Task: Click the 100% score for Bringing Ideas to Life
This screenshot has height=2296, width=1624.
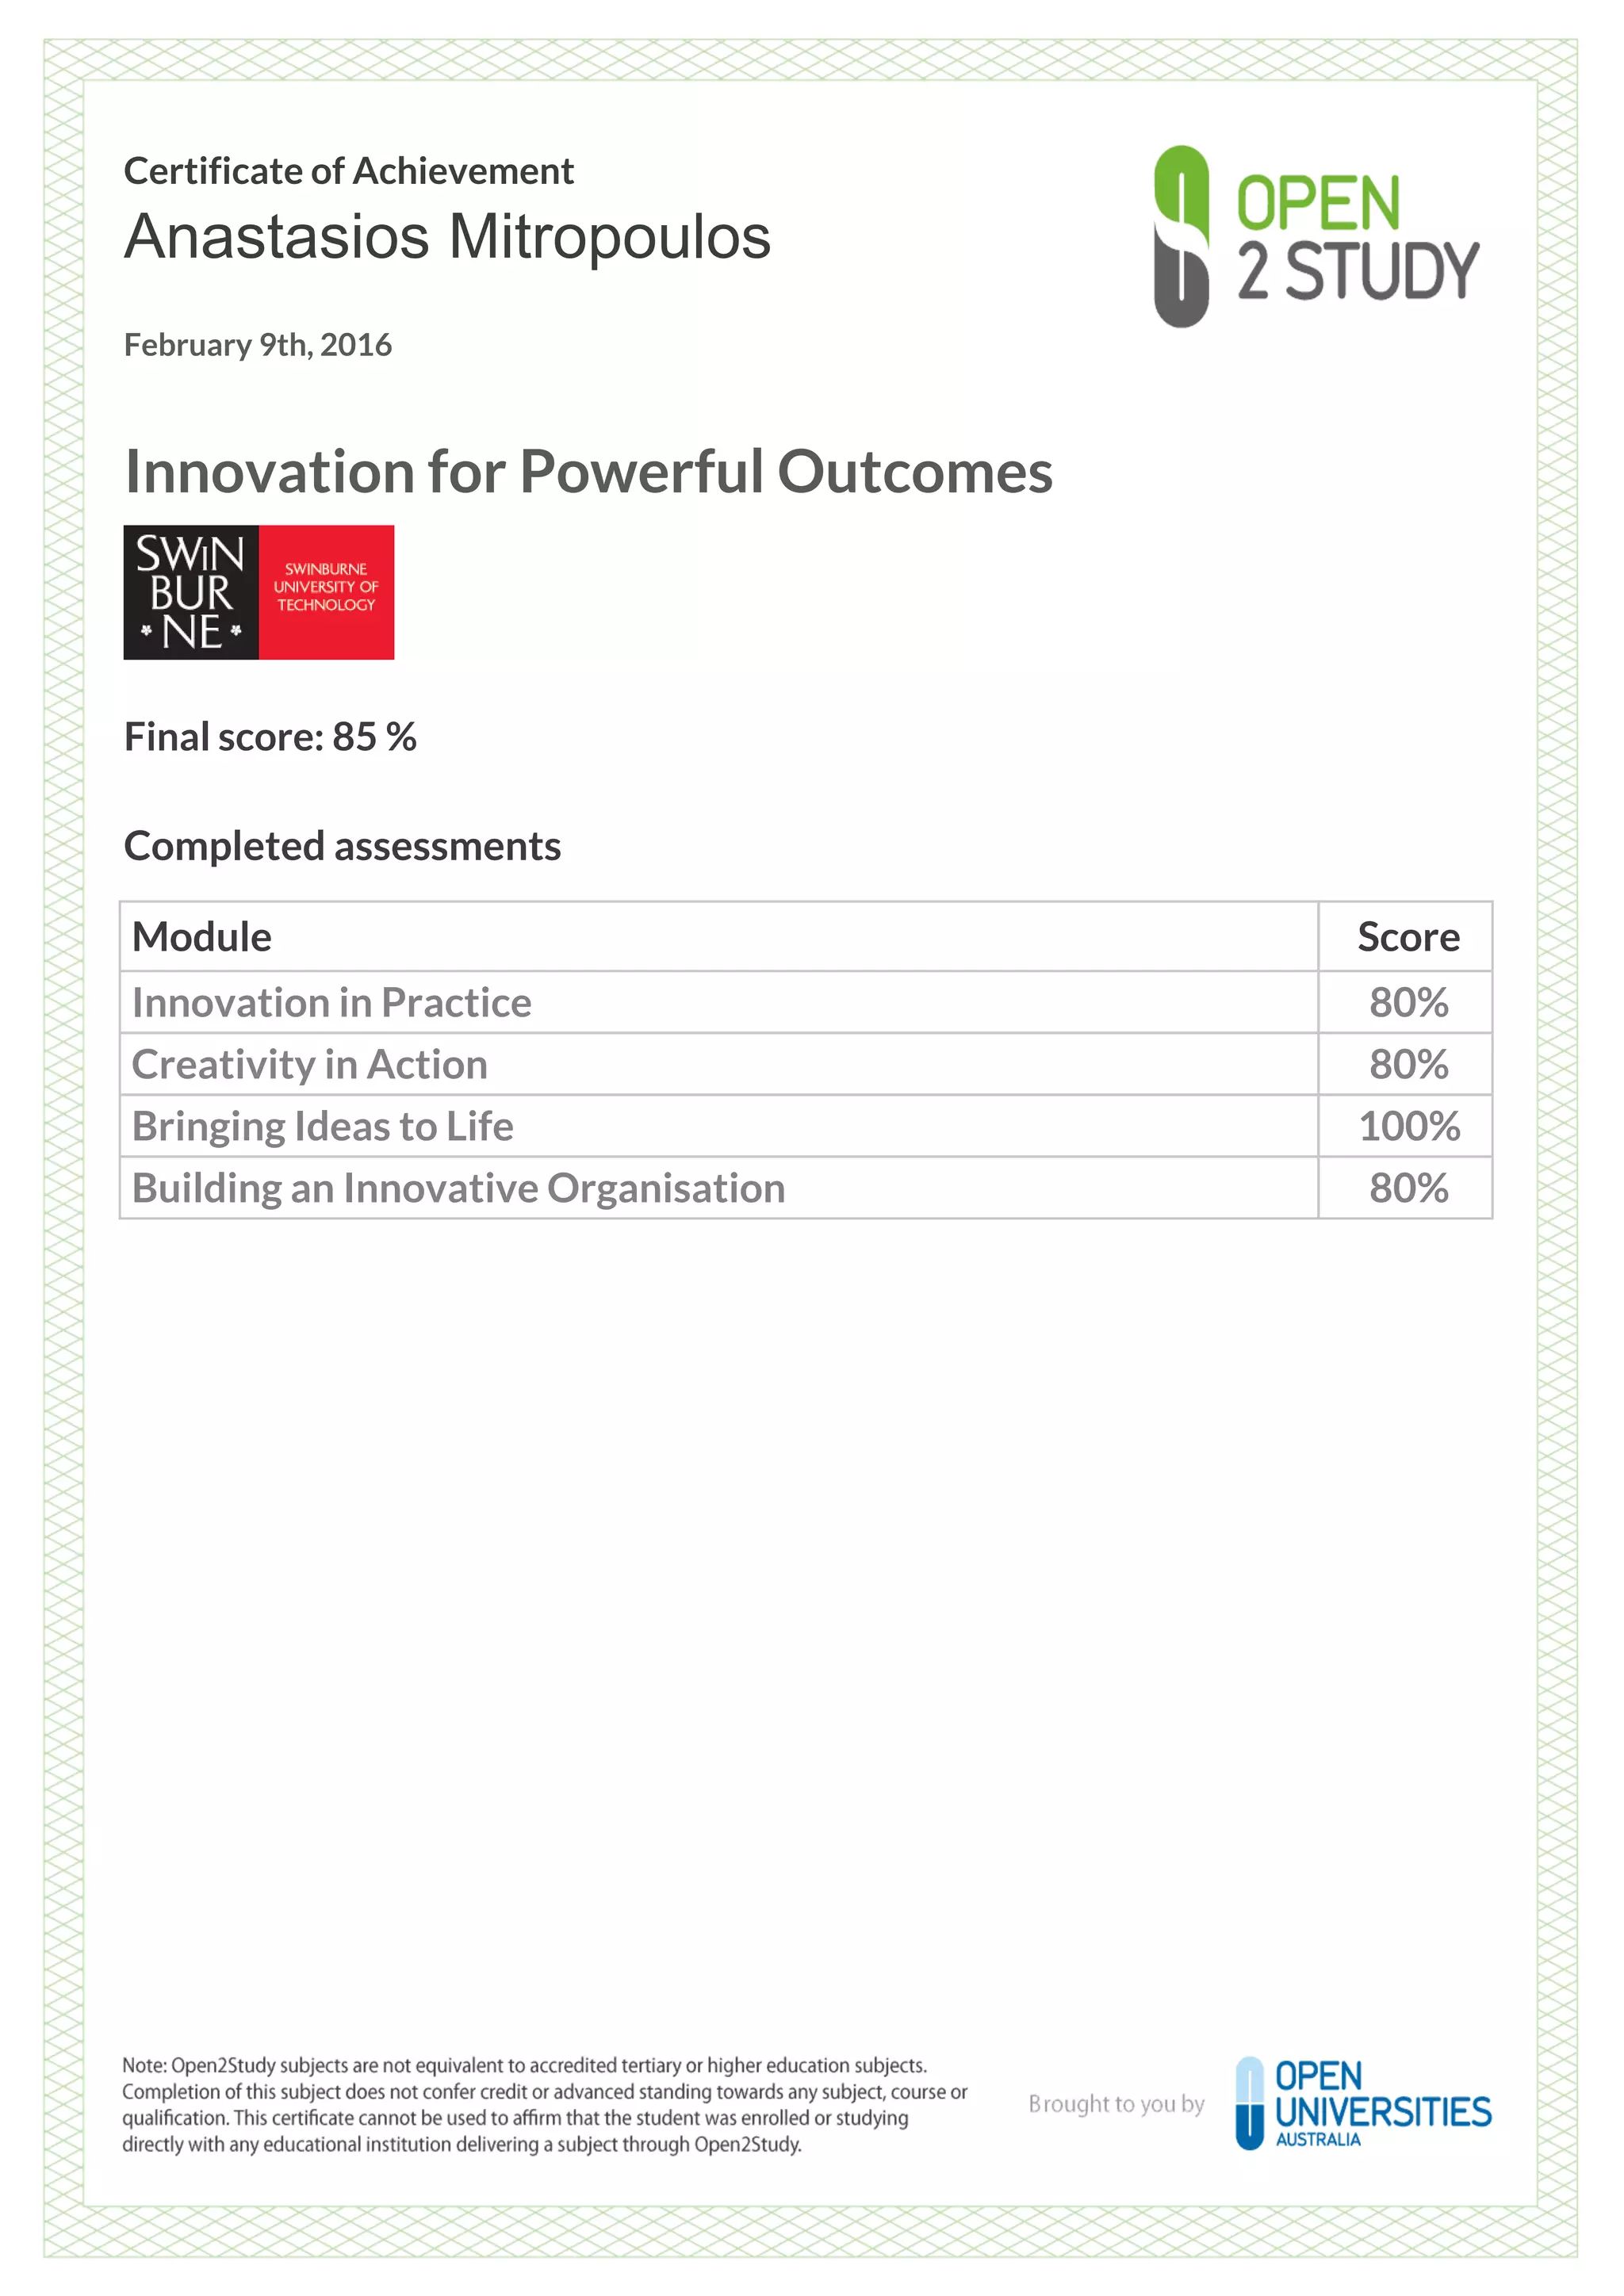Action: (1409, 1127)
